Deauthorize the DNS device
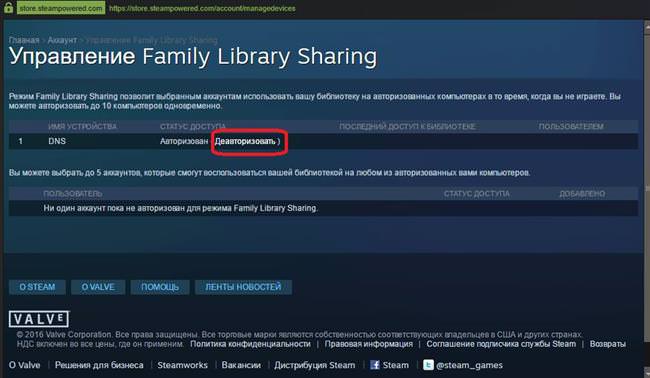This screenshot has width=650, height=378. coord(245,141)
